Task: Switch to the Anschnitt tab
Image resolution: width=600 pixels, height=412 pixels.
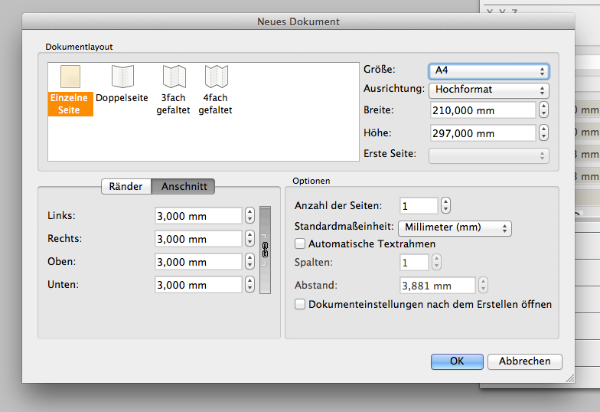Action: pos(184,186)
